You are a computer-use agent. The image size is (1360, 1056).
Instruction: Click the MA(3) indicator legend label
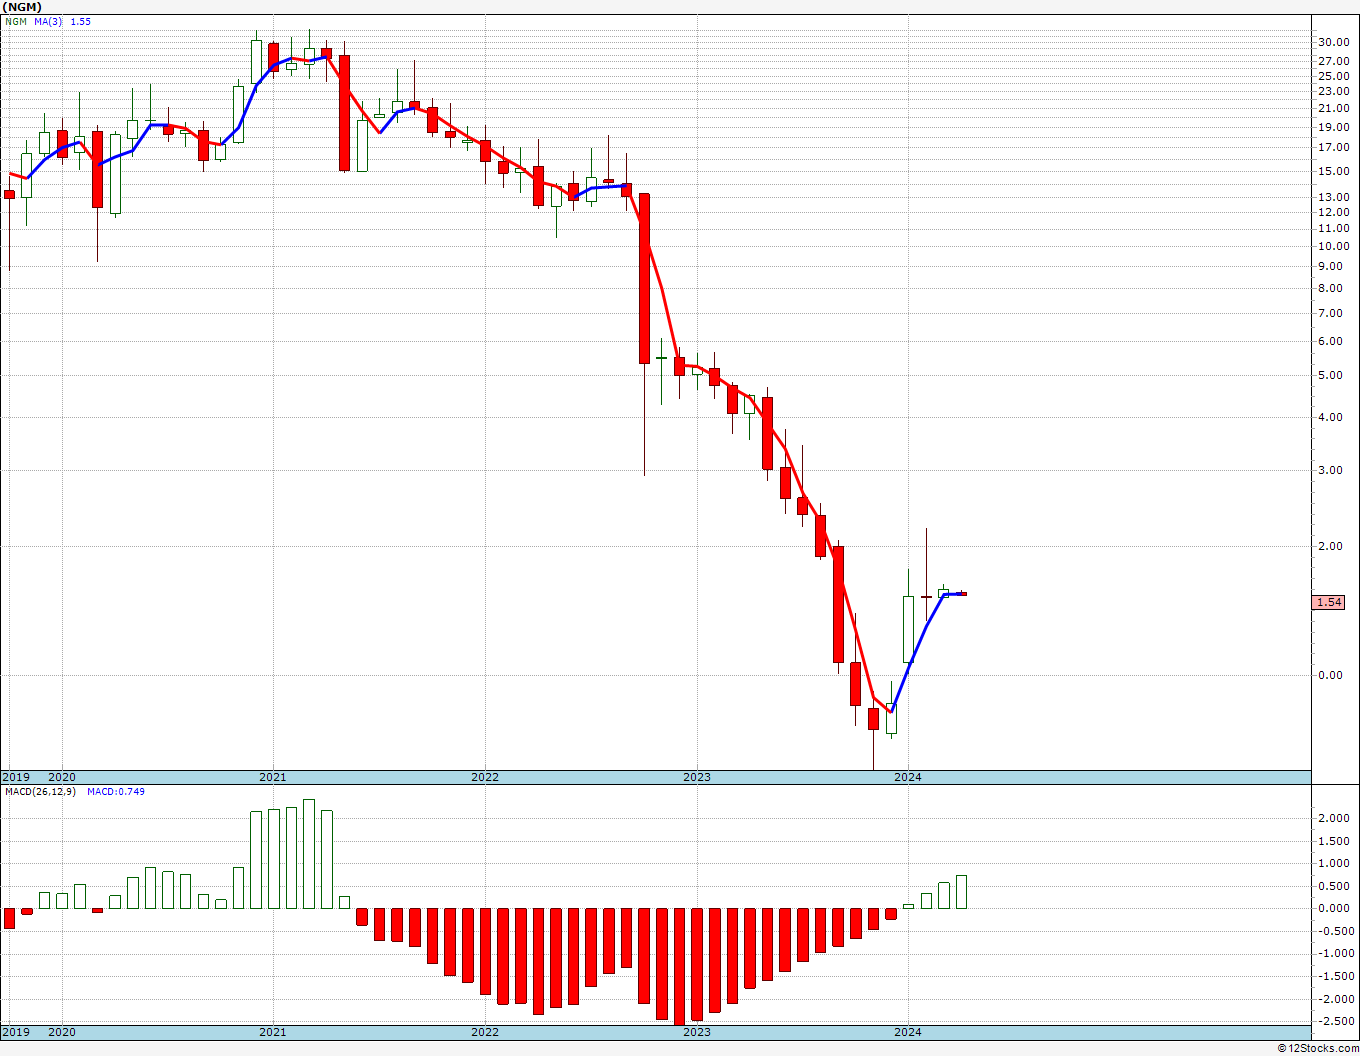pyautogui.click(x=49, y=21)
